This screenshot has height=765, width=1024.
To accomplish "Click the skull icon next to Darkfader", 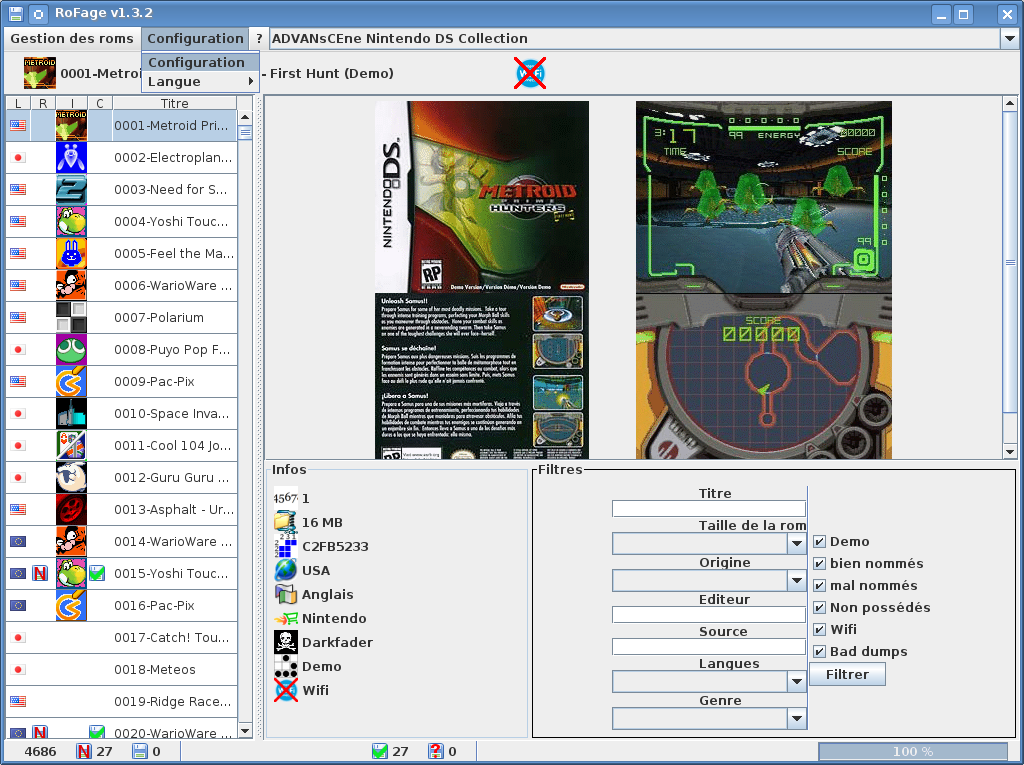I will click(285, 642).
